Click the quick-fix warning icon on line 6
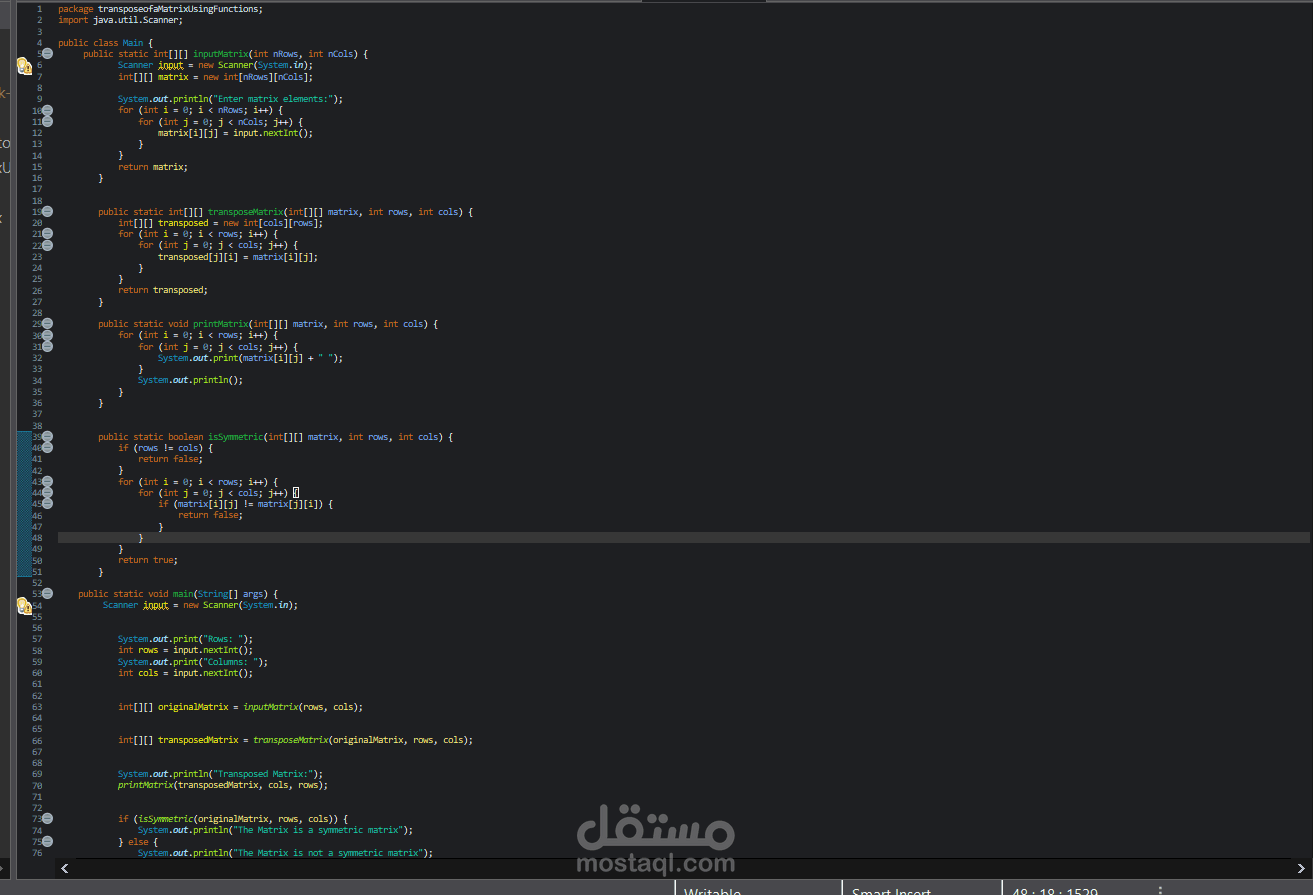Screen dimensions: 1313x895 tap(24, 66)
